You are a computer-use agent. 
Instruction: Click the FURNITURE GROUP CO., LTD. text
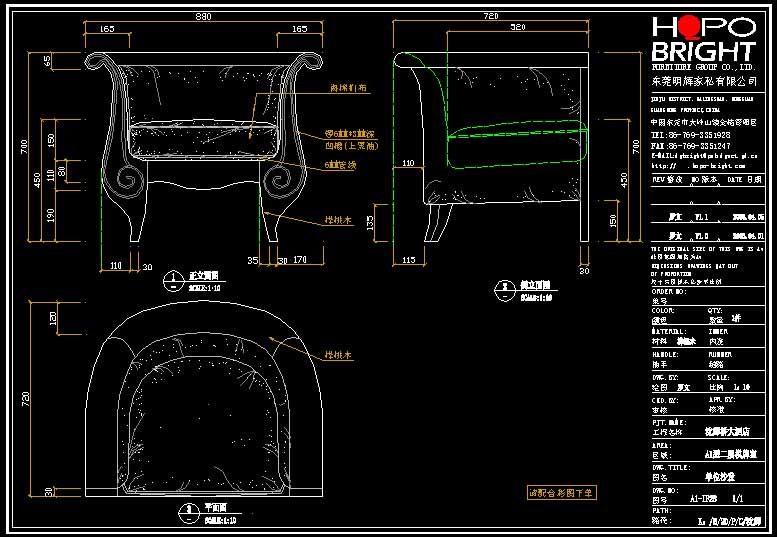704,67
